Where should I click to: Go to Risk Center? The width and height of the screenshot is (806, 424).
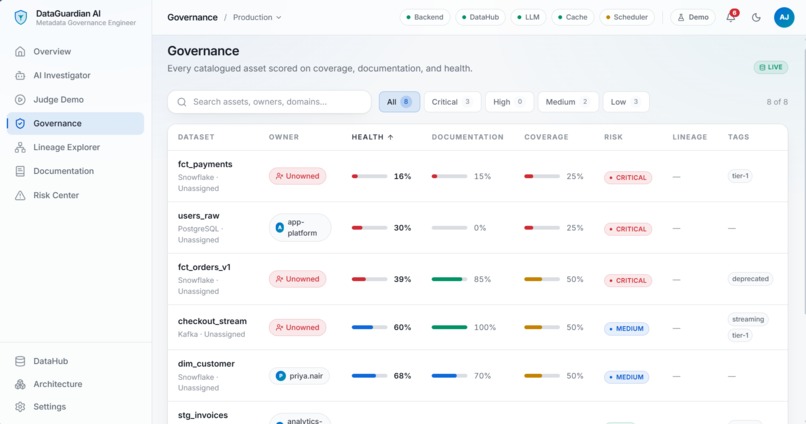[75, 195]
